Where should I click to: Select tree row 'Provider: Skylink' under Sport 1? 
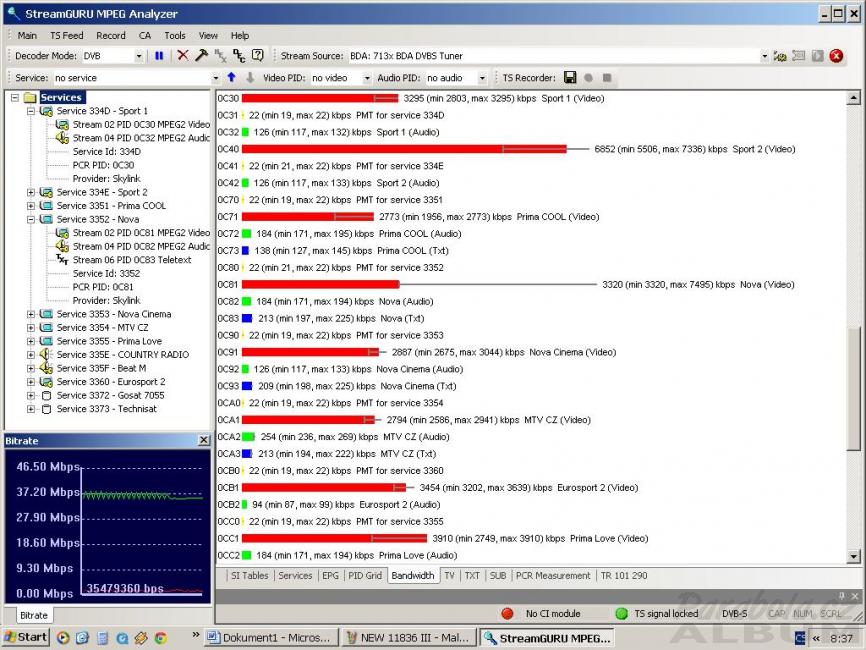(106, 178)
